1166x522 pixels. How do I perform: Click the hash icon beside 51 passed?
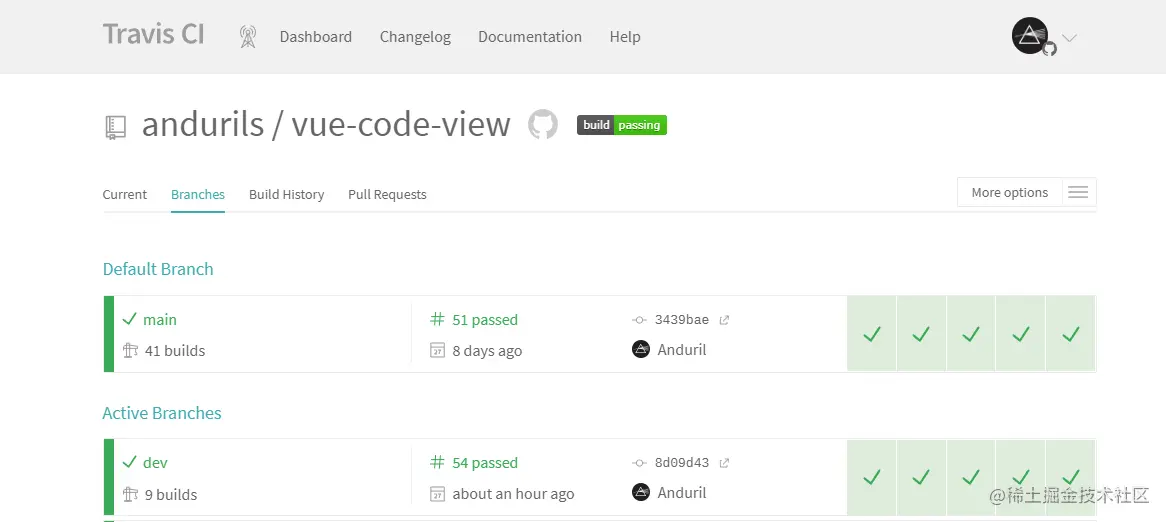[437, 319]
